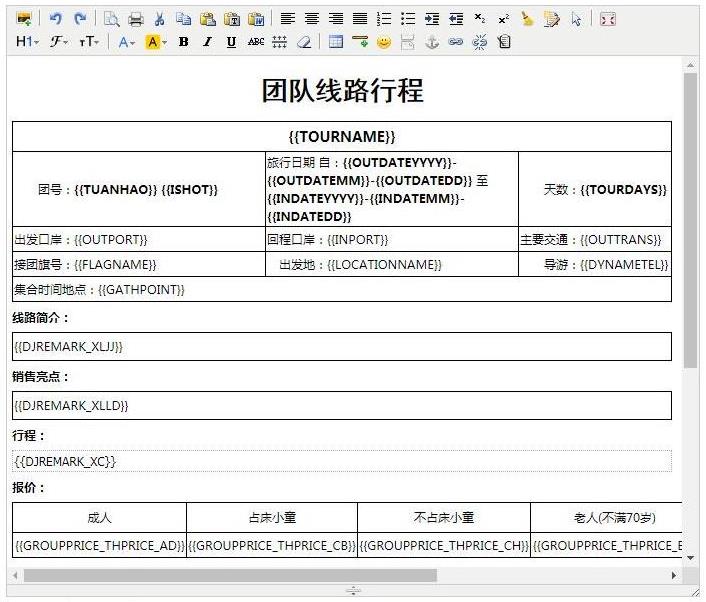Click the insert image icon

(24, 19)
